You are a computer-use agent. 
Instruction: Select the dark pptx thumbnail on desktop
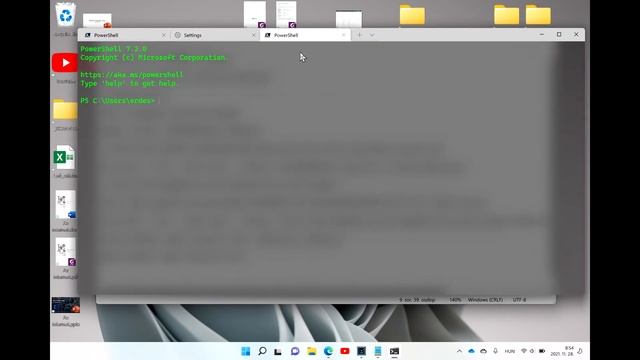click(66, 305)
